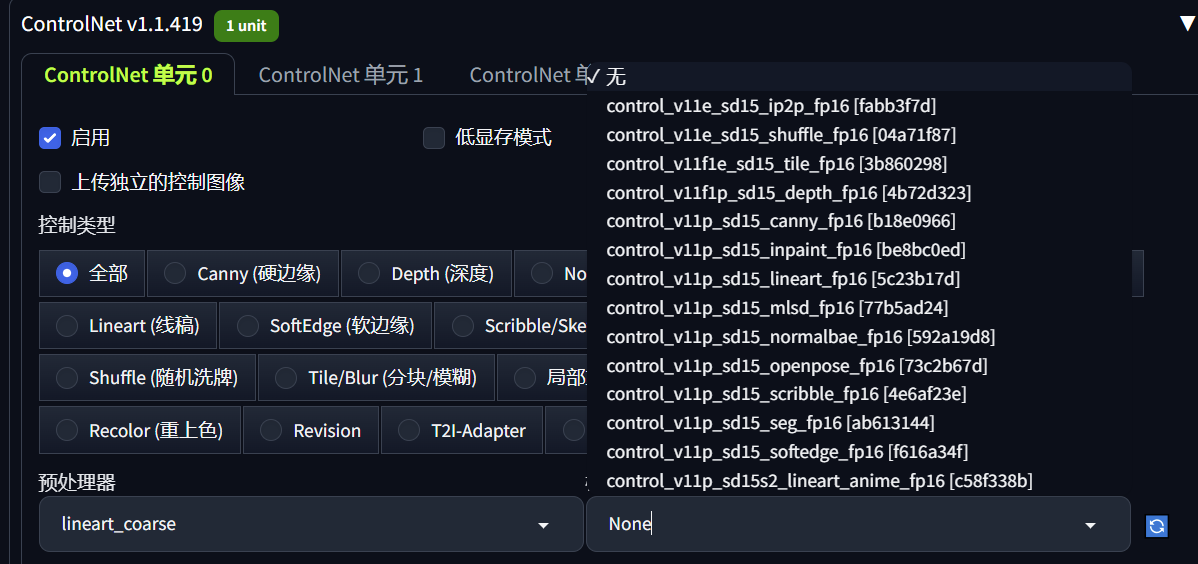The image size is (1198, 564).
Task: Select Recolor (重上色) control type
Action: pos(140,430)
